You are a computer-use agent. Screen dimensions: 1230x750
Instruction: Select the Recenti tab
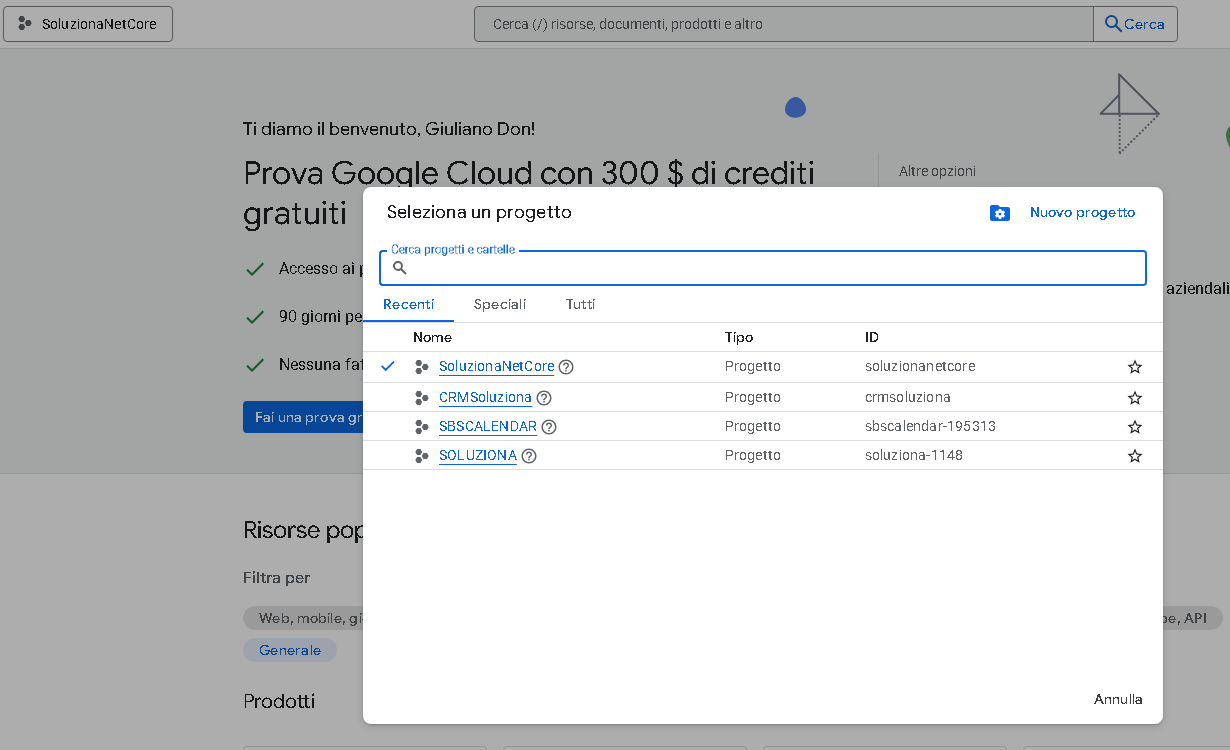408,304
